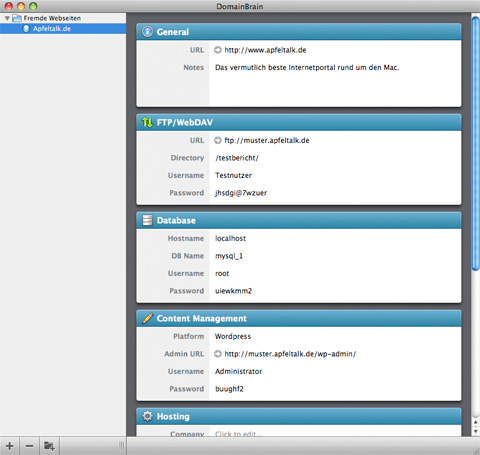
Task: Open the FTP URL via its arrow icon
Action: click(x=218, y=140)
